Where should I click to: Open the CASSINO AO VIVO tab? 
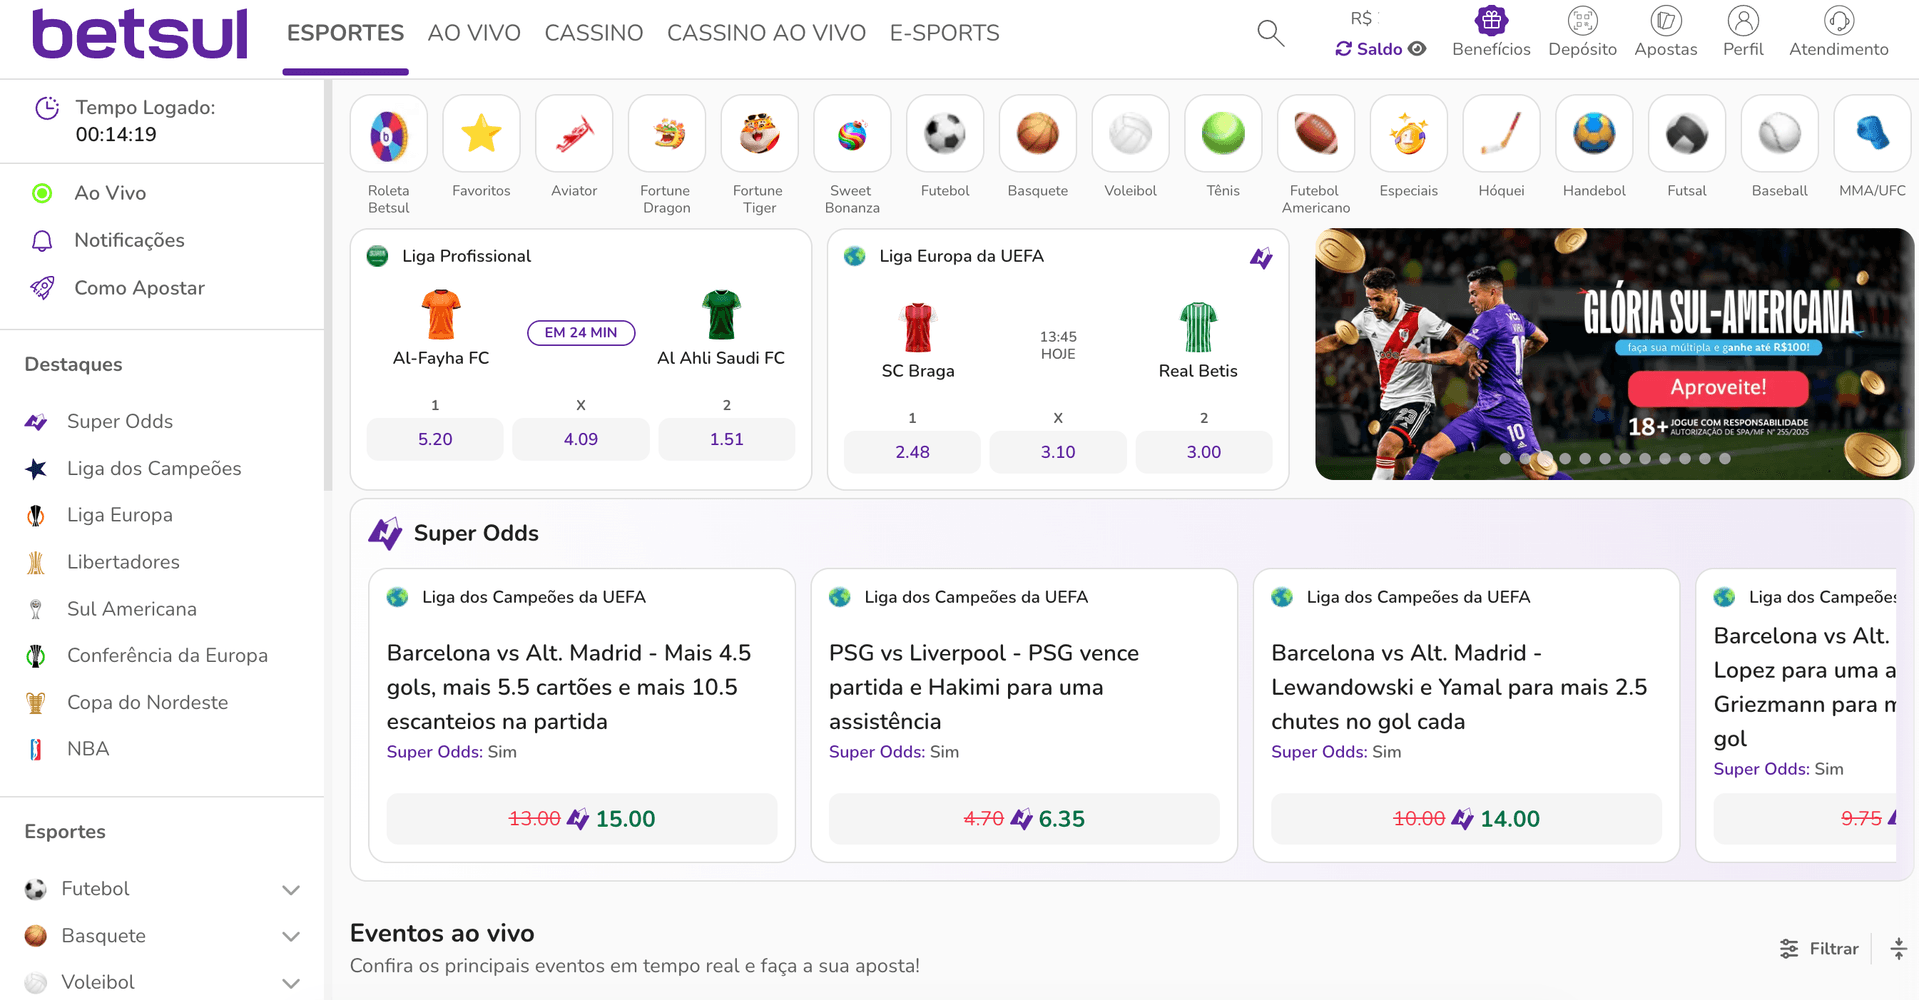766,33
